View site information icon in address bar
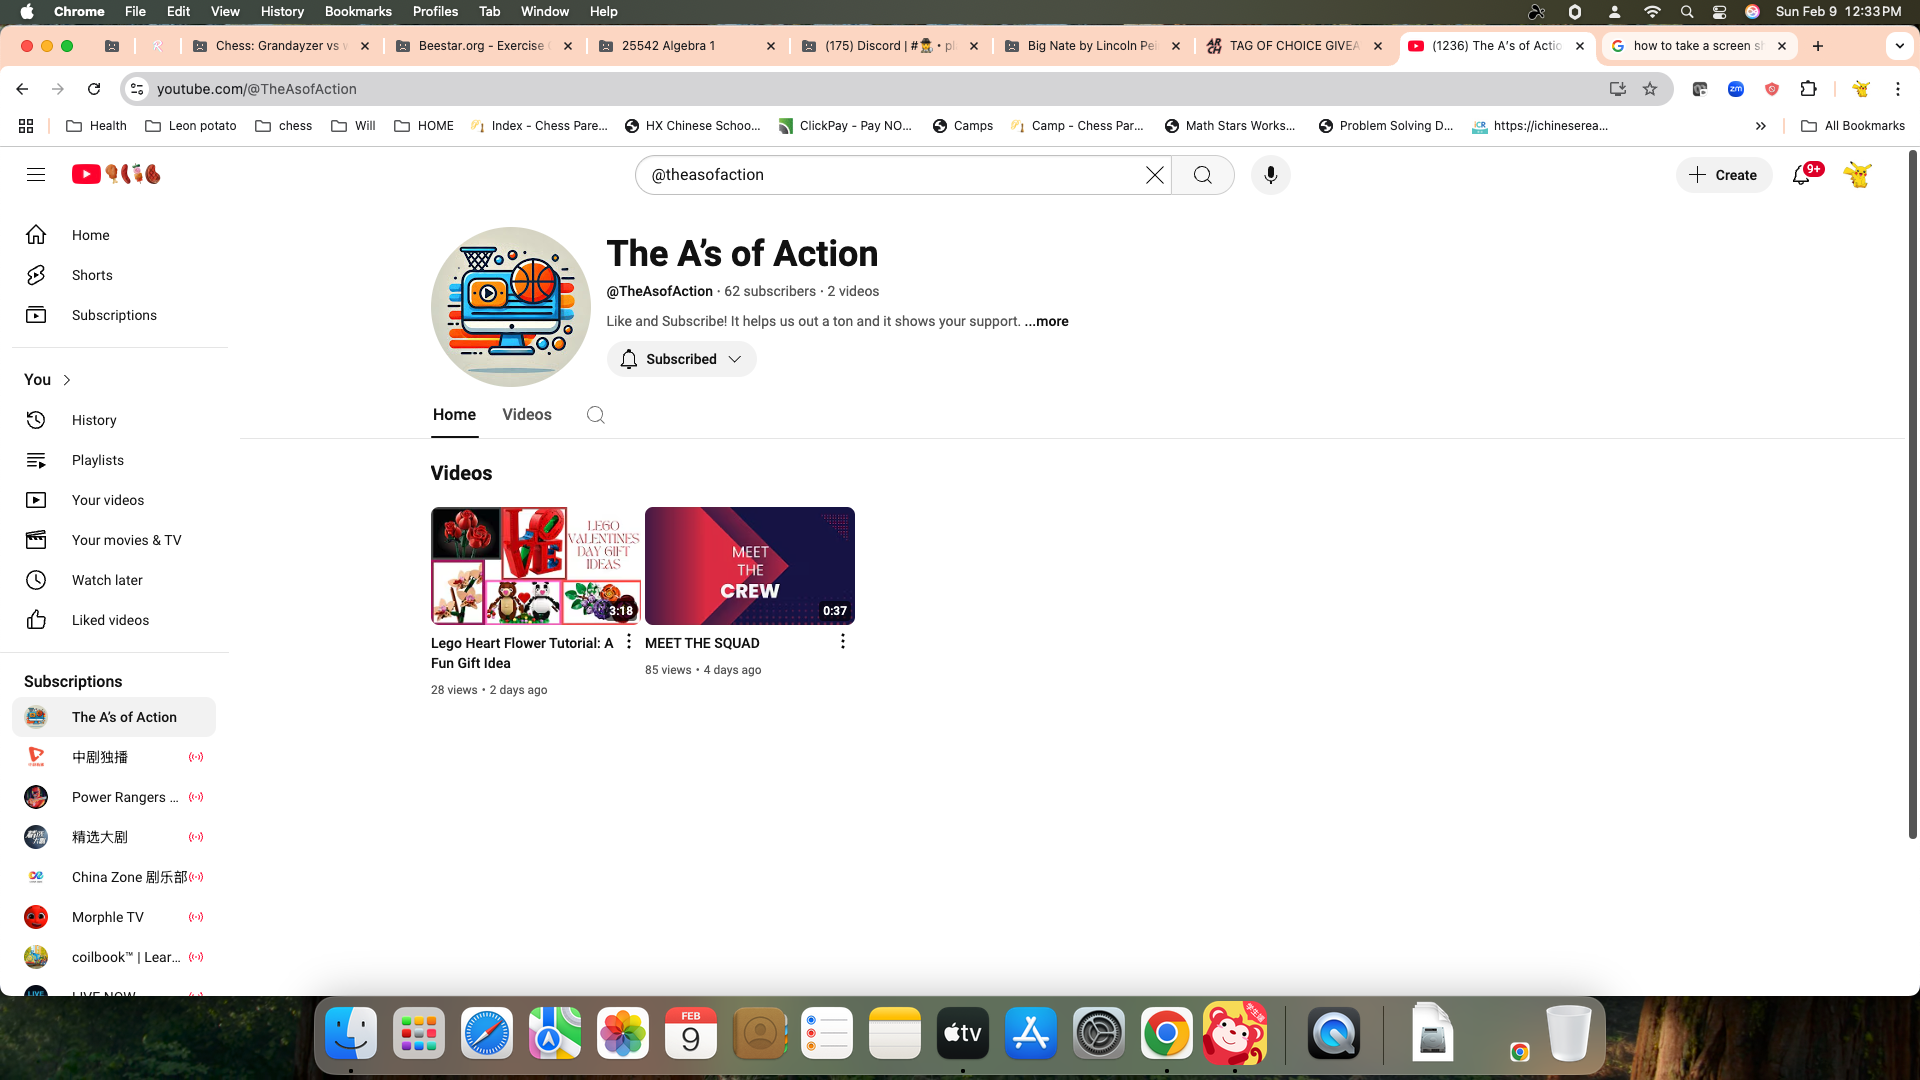1920x1080 pixels. pos(138,89)
